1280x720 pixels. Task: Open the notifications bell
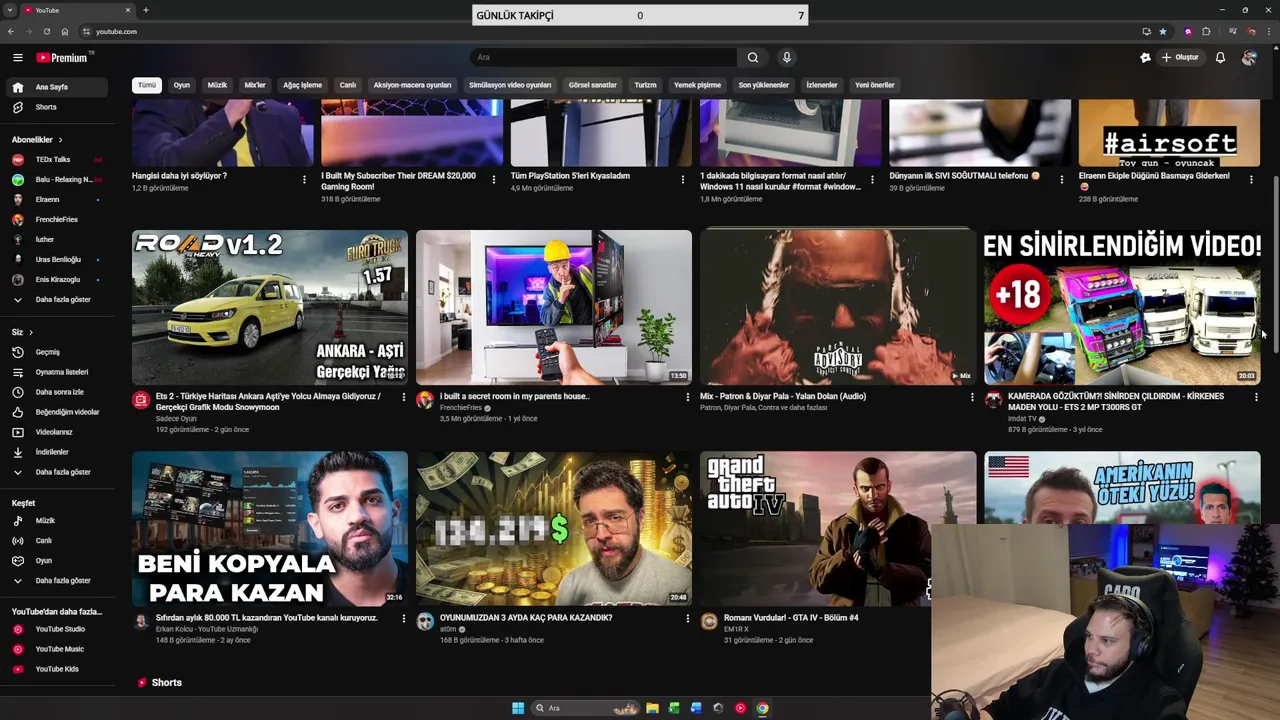[x=1220, y=58]
